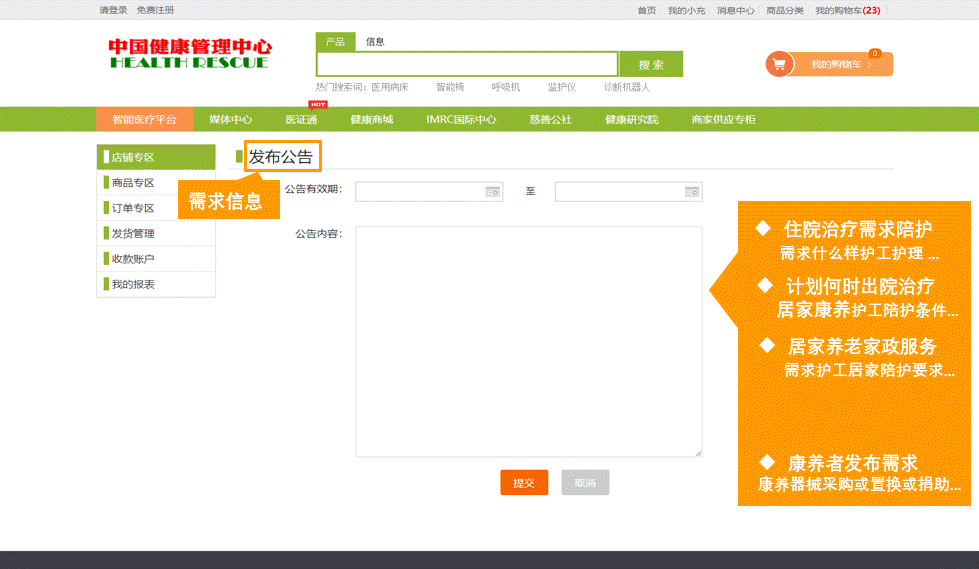Go to 医证通 navigation item
Screen dimensions: 979x569
click(301, 120)
